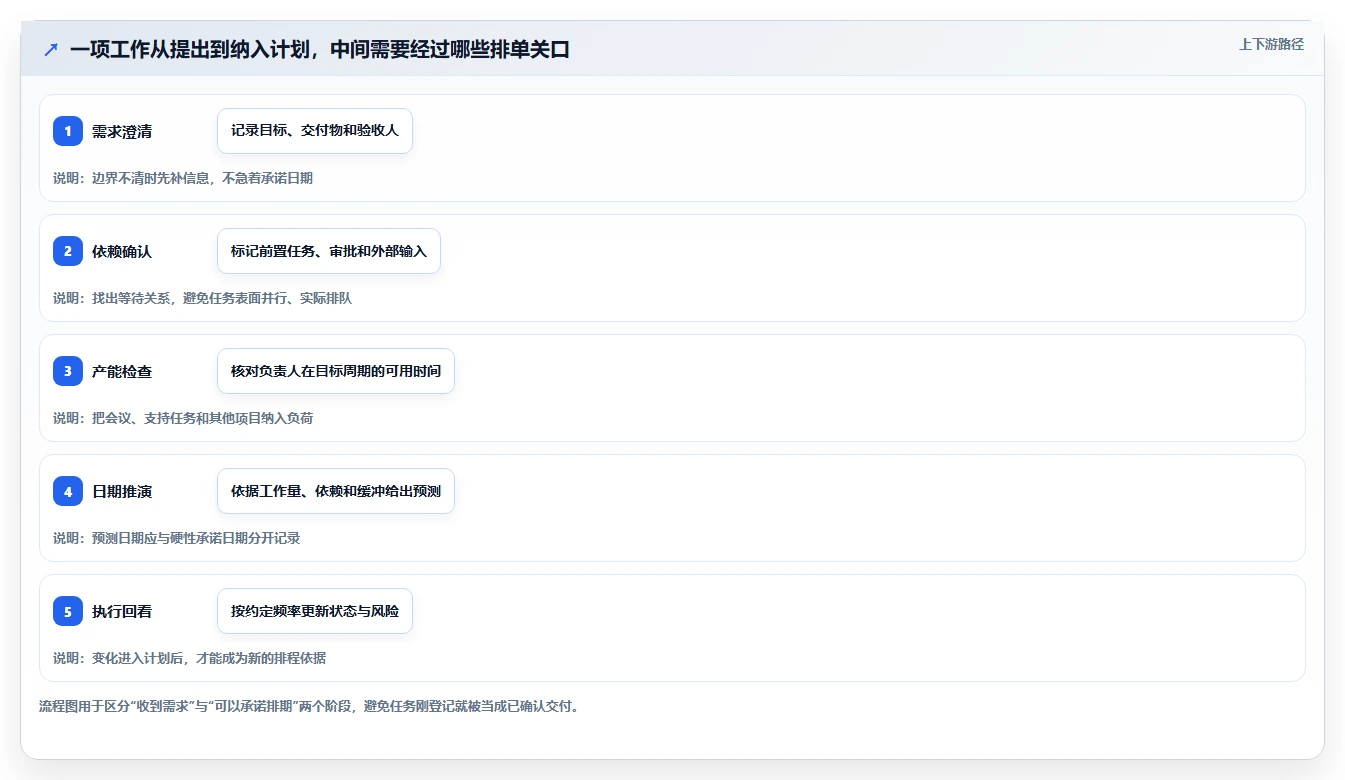Viewport: 1345px width, 780px height.
Task: Open the 按约定频率更新状态与风险 chip
Action: pyautogui.click(x=315, y=611)
